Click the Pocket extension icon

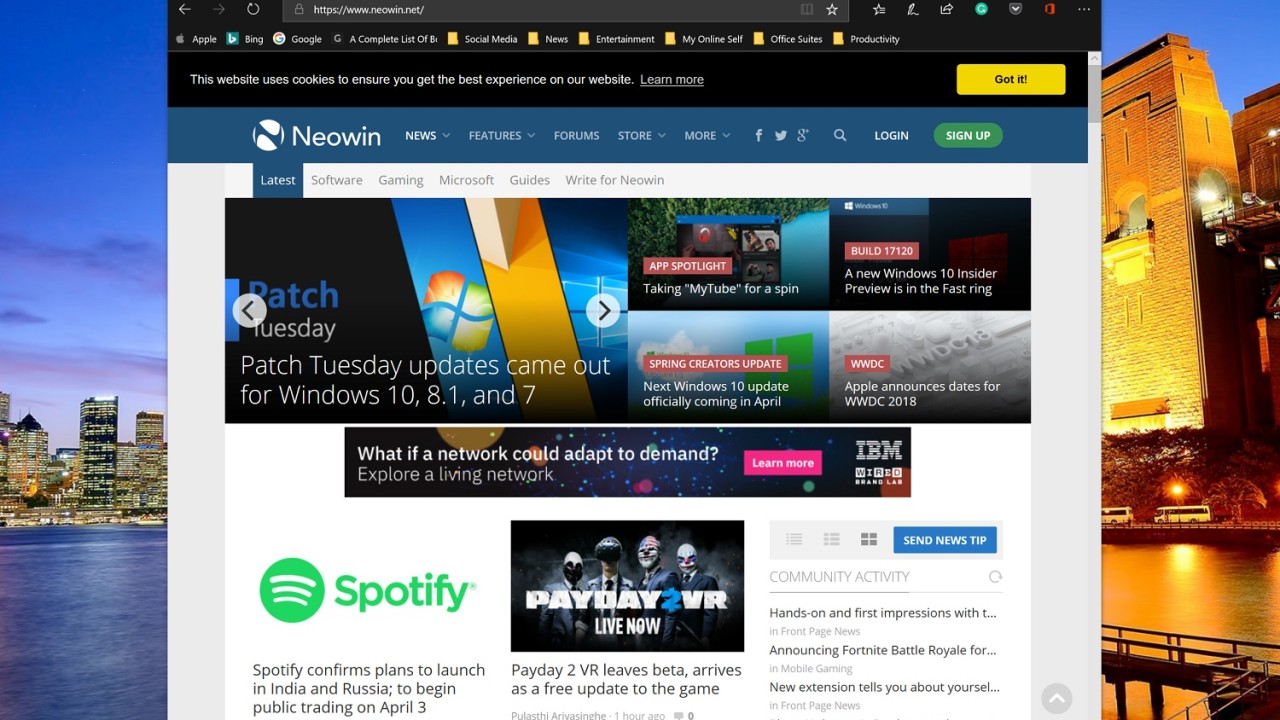pos(1015,9)
